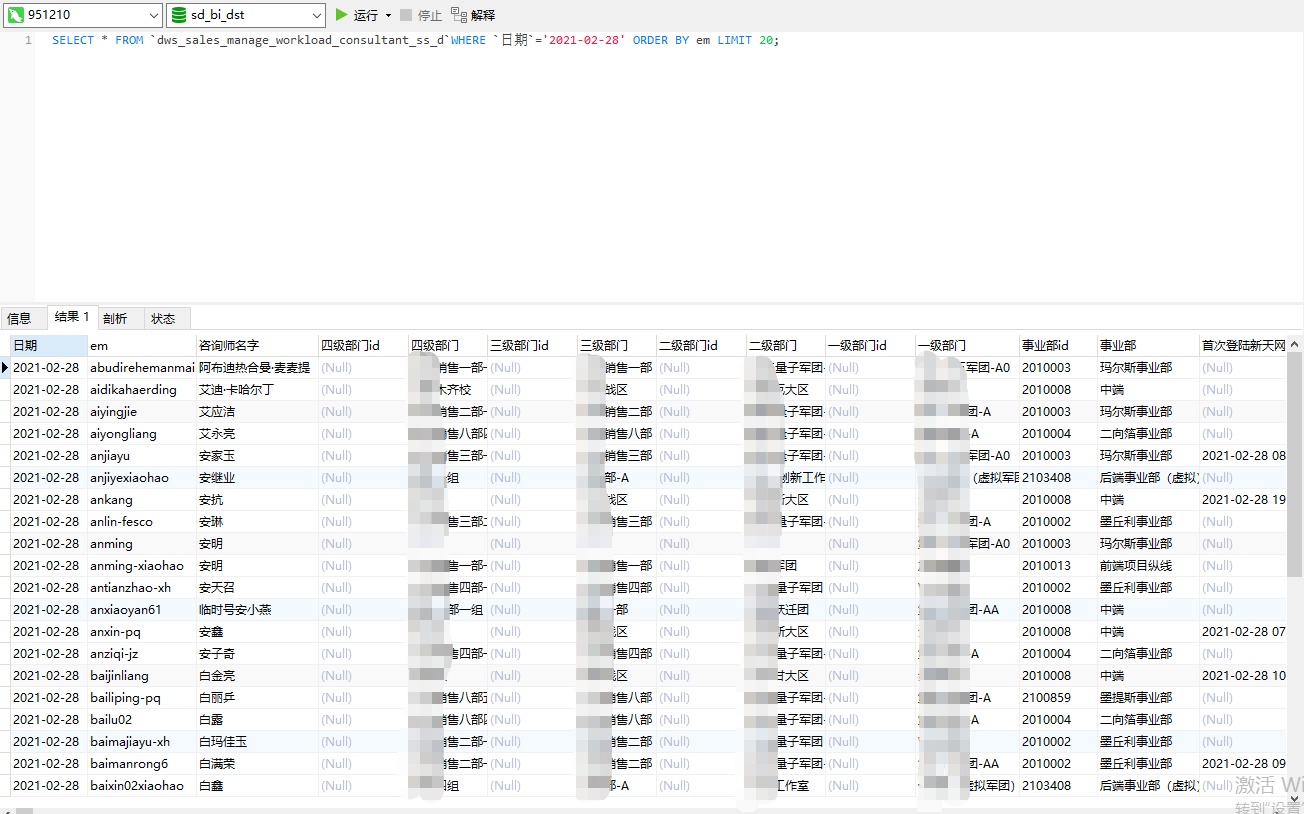Viewport: 1304px width, 814px height.
Task: Select the cell aiyongliang
Action: coord(142,434)
